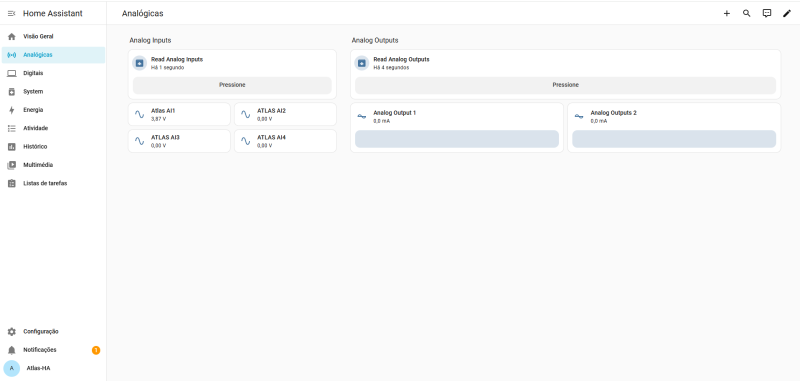
Task: Pressione button under Read Analog Outputs
Action: coord(565,85)
